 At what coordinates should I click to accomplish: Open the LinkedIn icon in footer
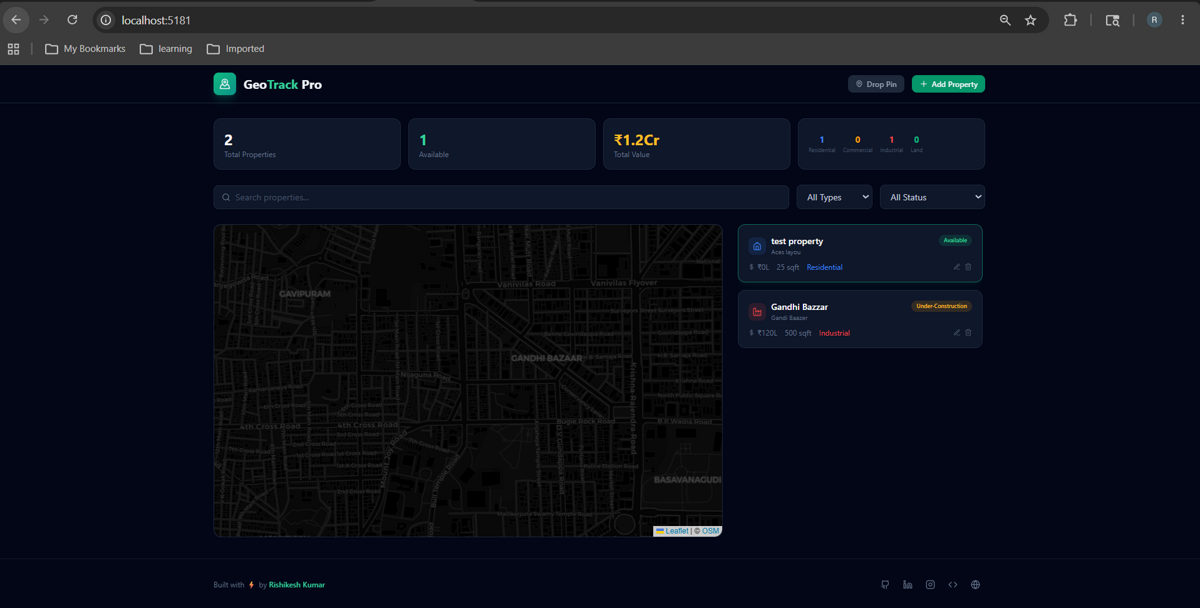(907, 585)
